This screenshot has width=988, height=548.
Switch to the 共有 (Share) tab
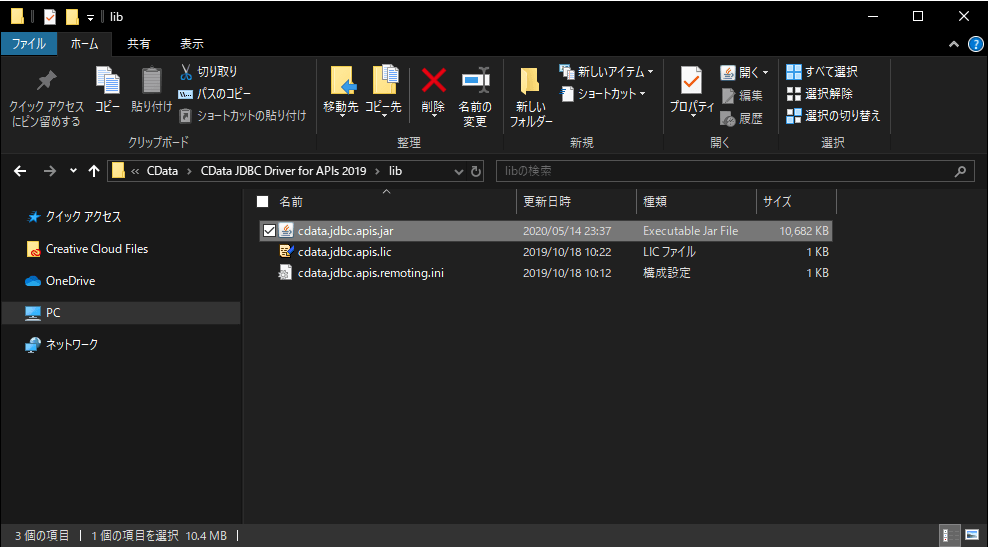click(x=139, y=44)
